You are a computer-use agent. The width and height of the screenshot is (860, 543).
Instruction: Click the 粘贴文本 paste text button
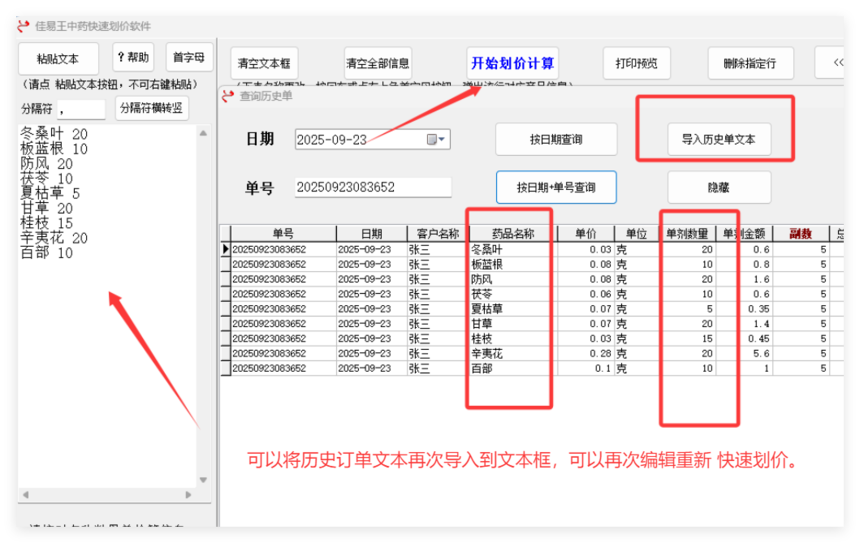[59, 57]
